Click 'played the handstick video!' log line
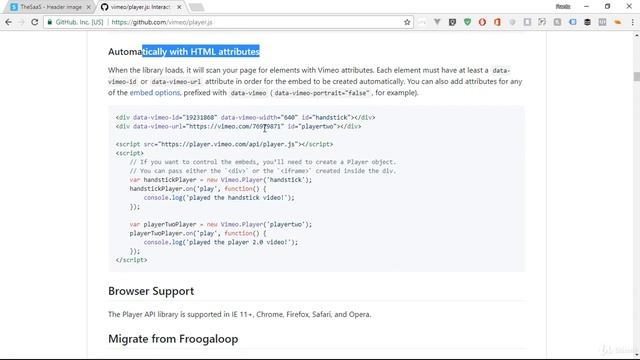 point(219,198)
